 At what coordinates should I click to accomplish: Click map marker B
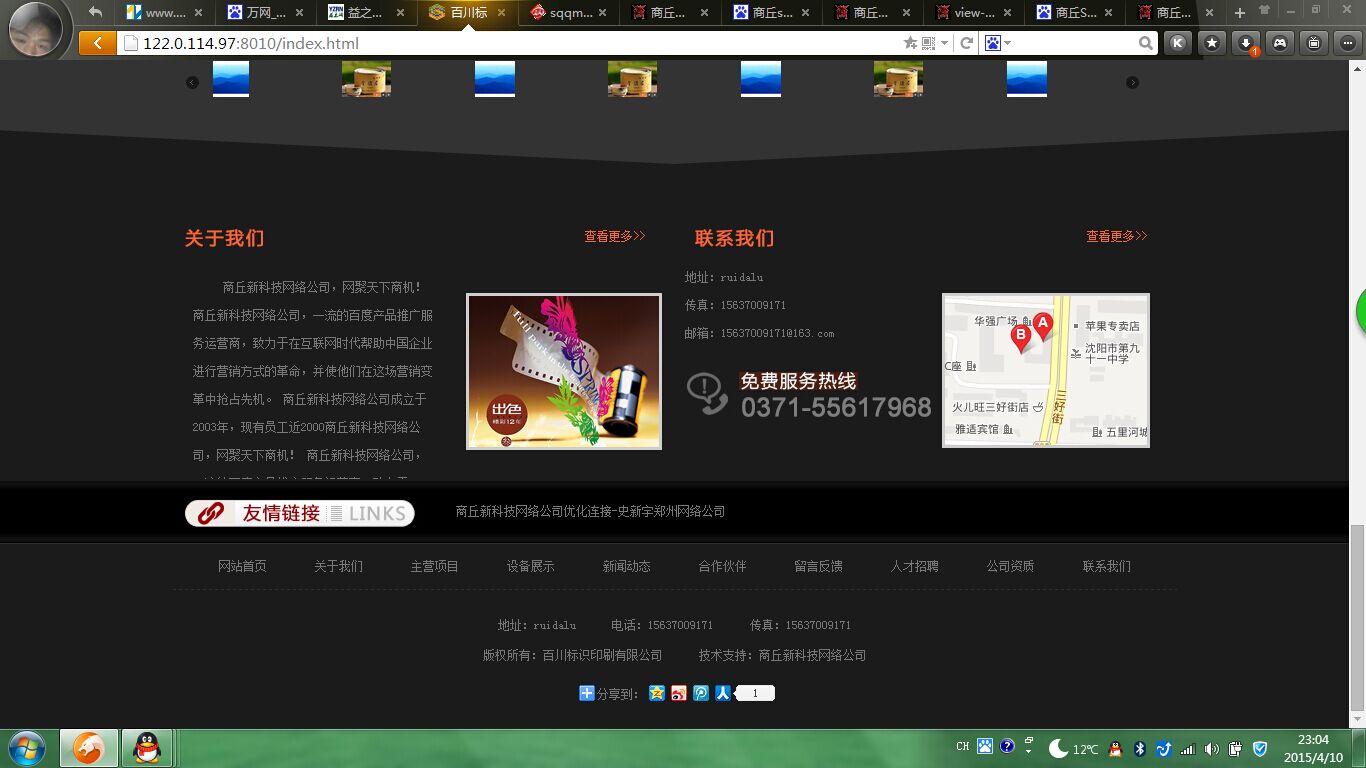click(1021, 338)
